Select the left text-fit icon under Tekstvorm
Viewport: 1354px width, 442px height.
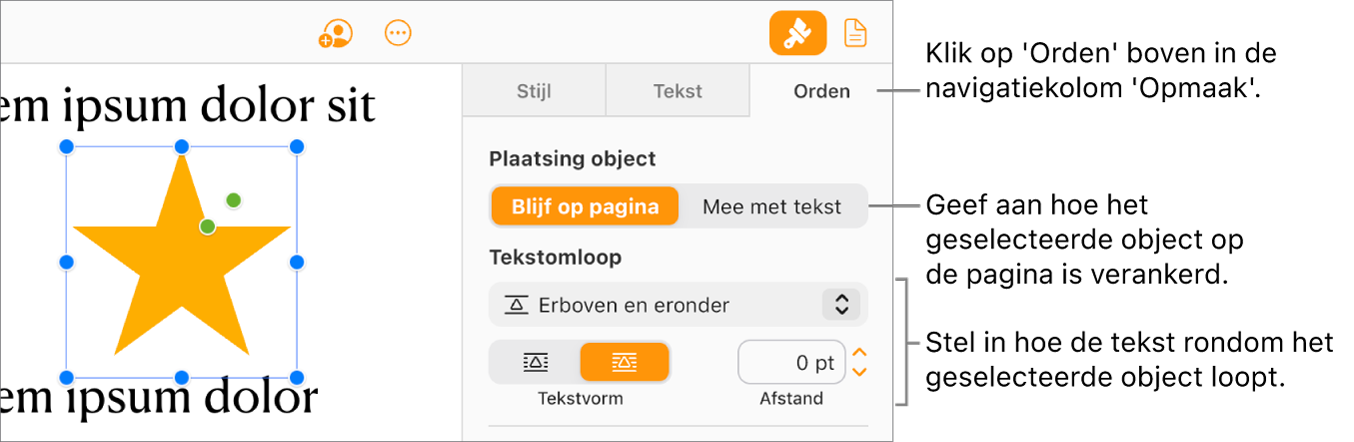pyautogui.click(x=535, y=362)
